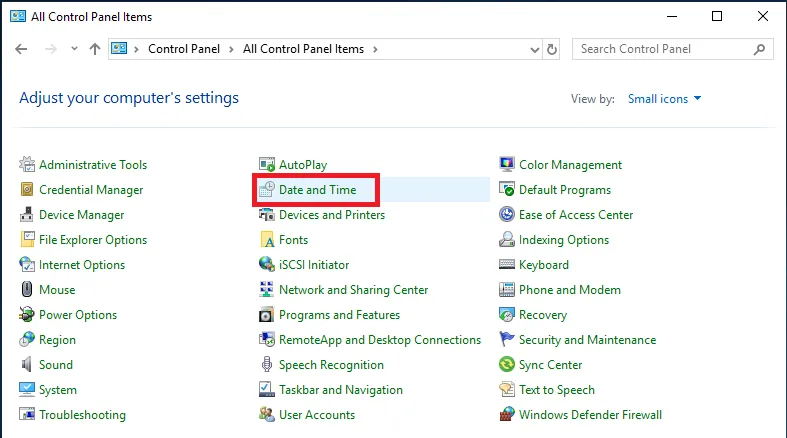787x438 pixels.
Task: Open the Default Programs link
Action: 565,190
